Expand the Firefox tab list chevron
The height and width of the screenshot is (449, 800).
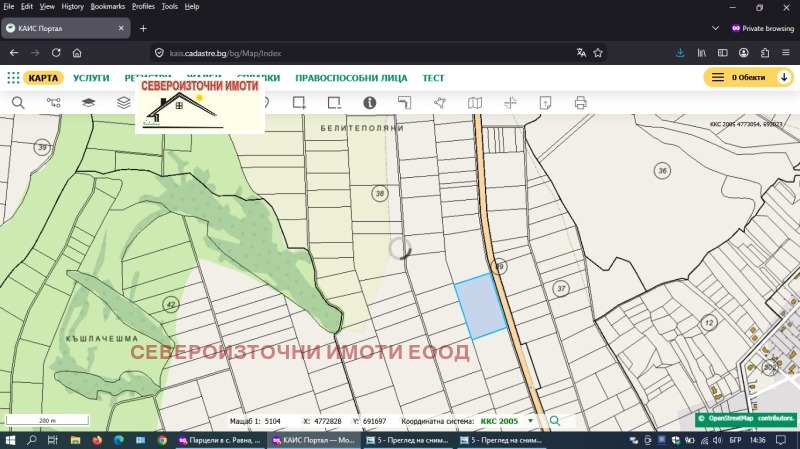click(x=715, y=28)
